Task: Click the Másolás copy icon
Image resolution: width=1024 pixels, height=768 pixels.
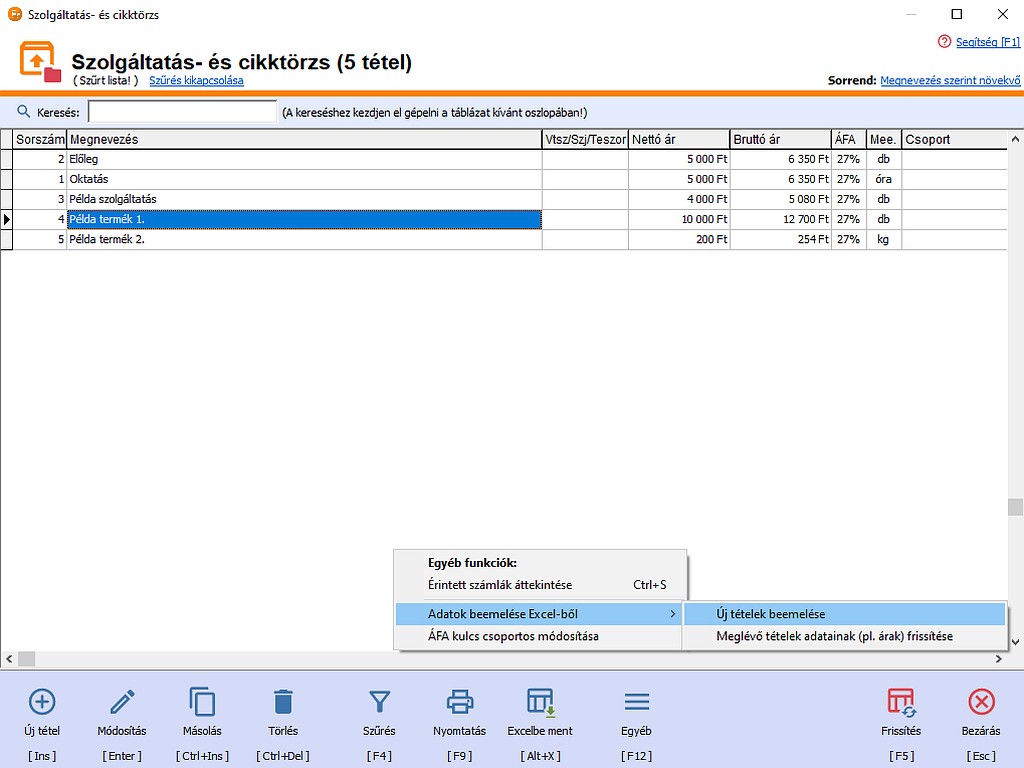Action: [202, 702]
